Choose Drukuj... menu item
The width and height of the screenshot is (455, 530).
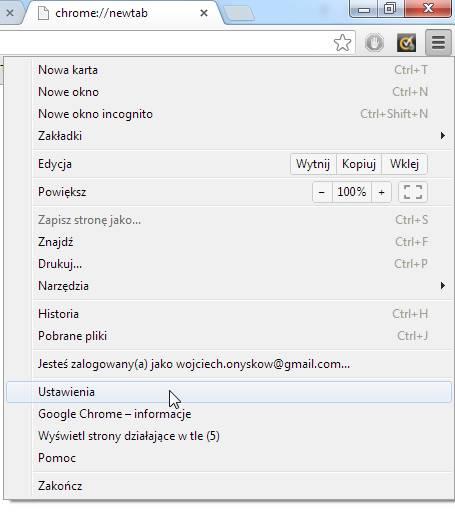coord(229,264)
